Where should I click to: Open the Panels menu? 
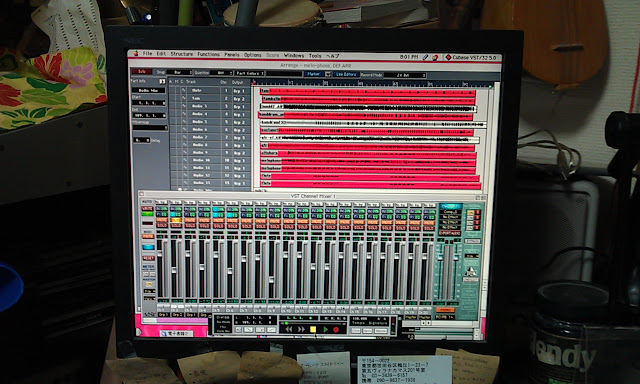click(x=232, y=55)
